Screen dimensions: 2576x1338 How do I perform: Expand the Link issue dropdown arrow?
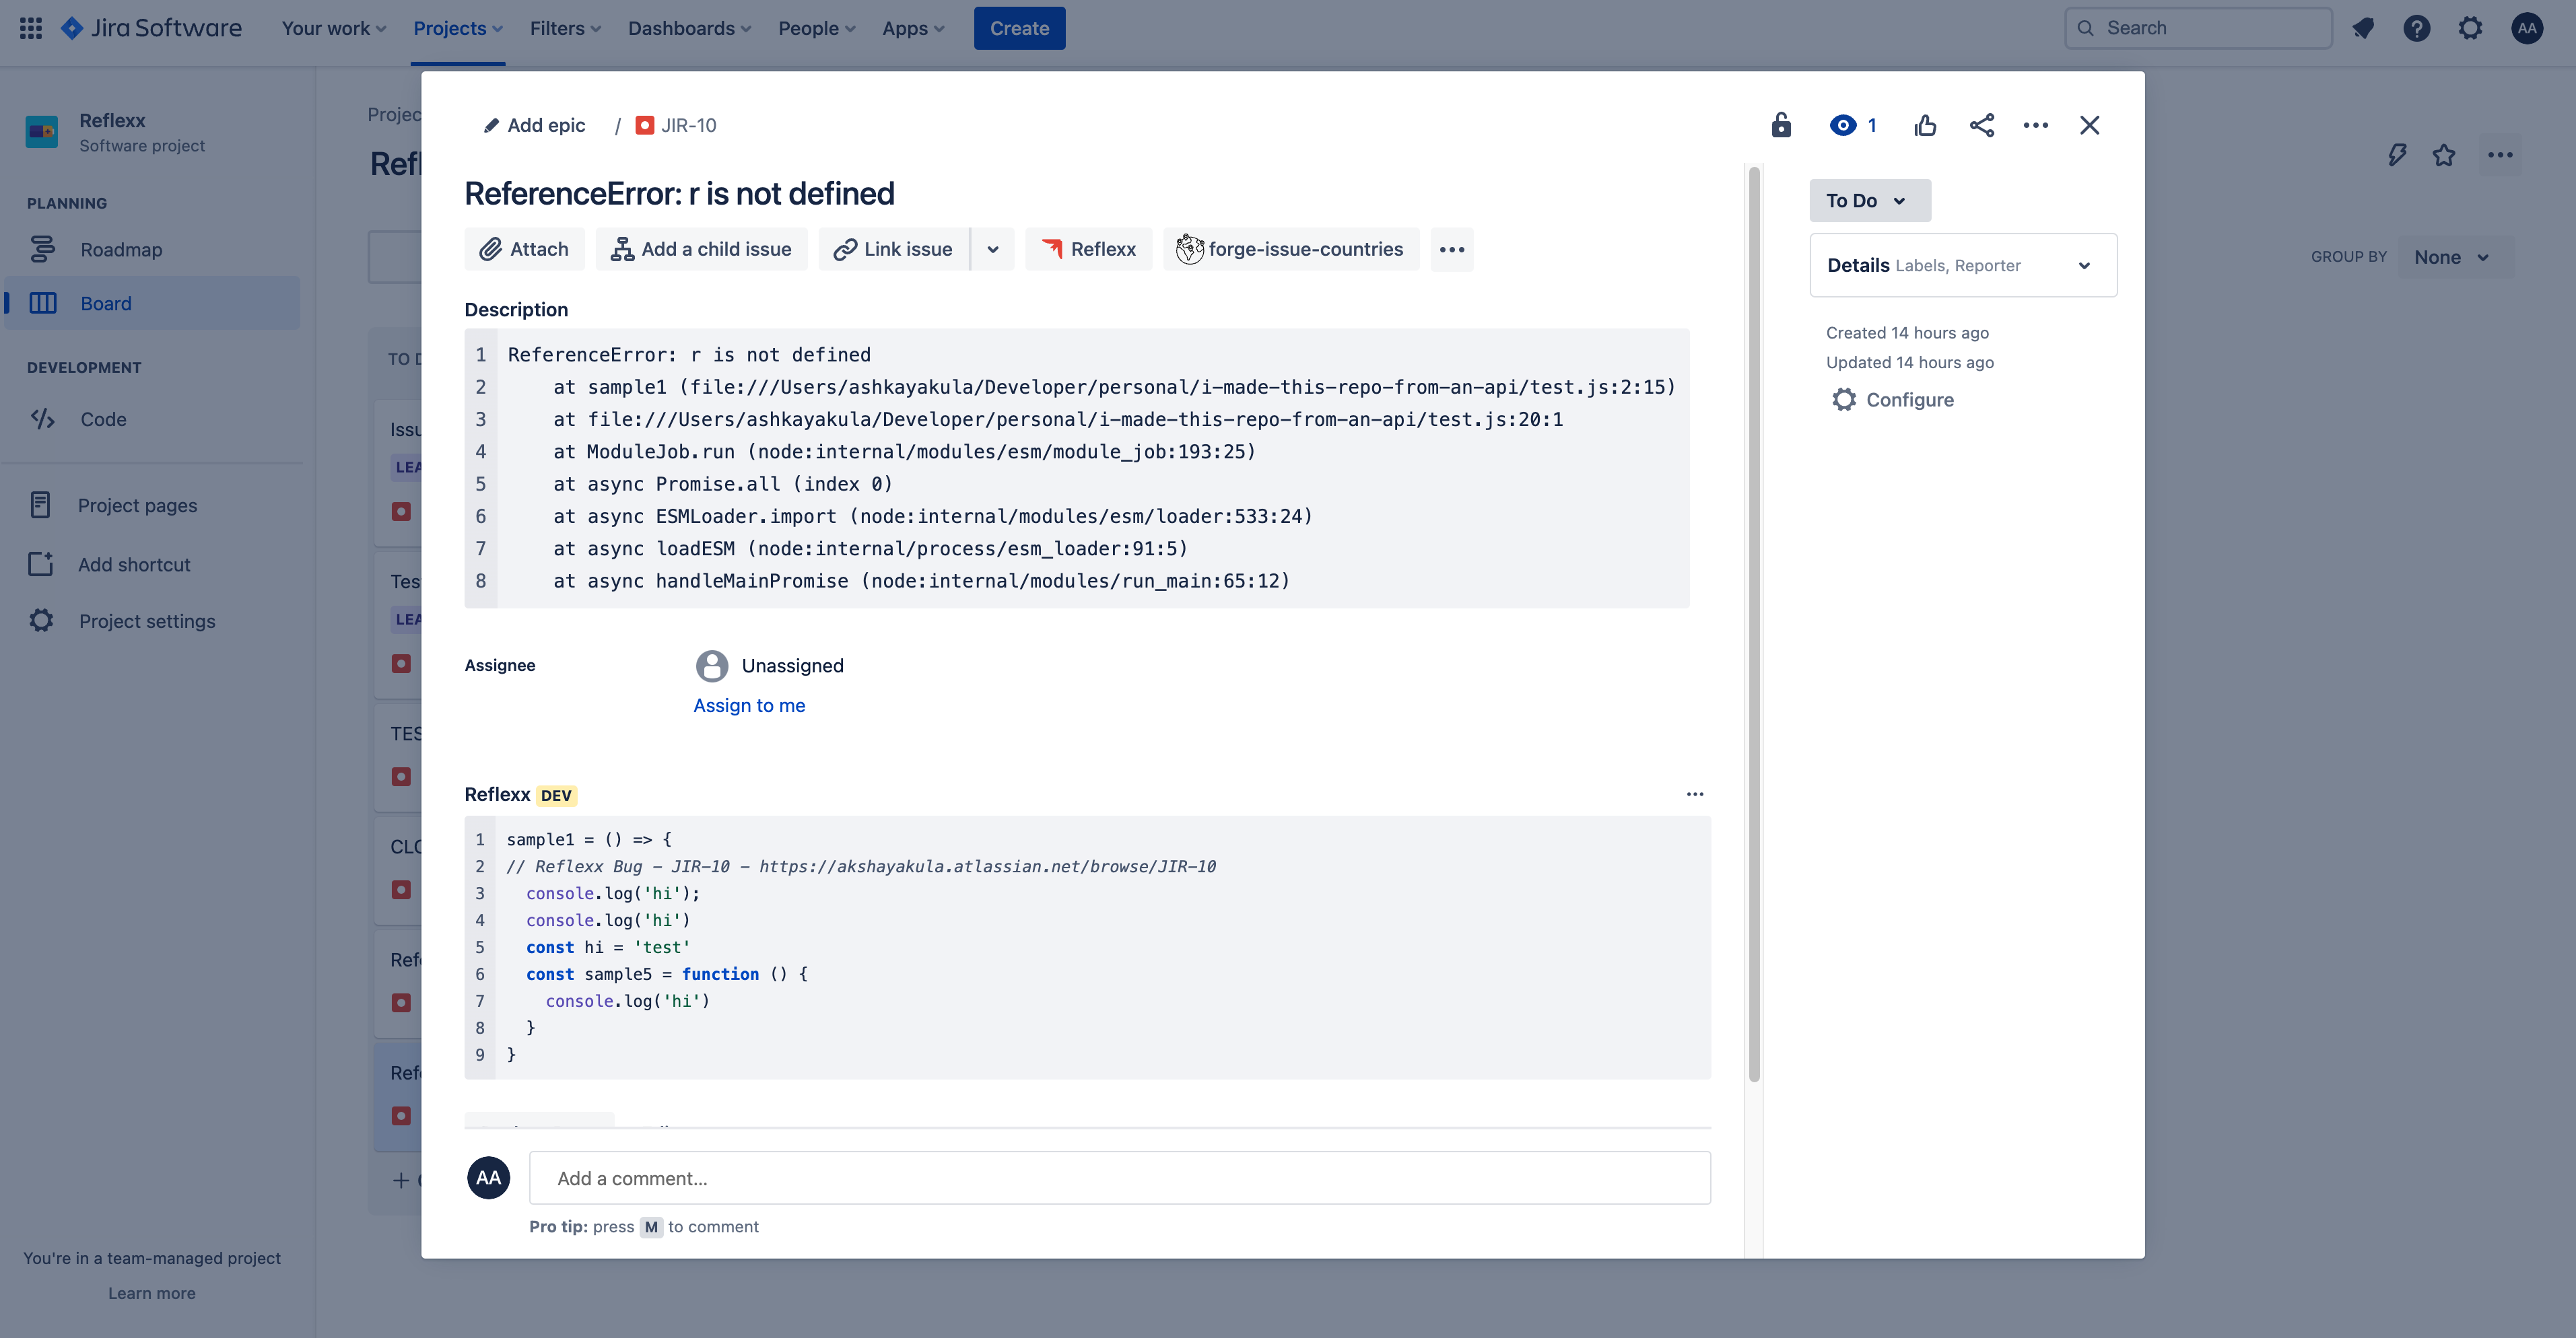pos(993,249)
